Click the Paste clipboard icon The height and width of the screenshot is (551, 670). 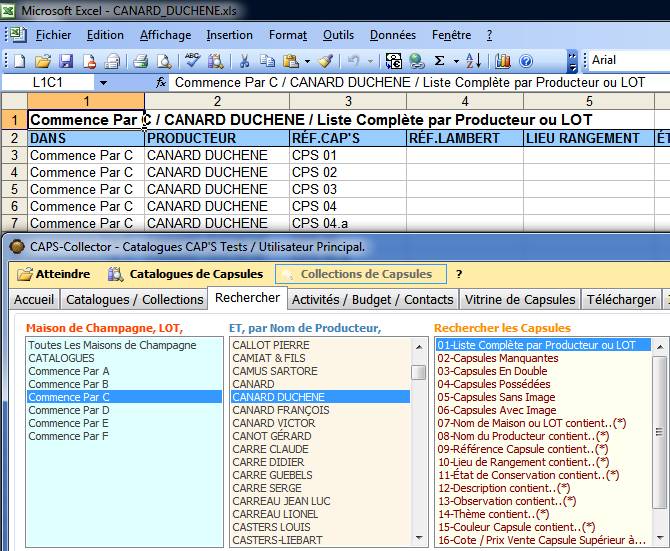point(291,62)
